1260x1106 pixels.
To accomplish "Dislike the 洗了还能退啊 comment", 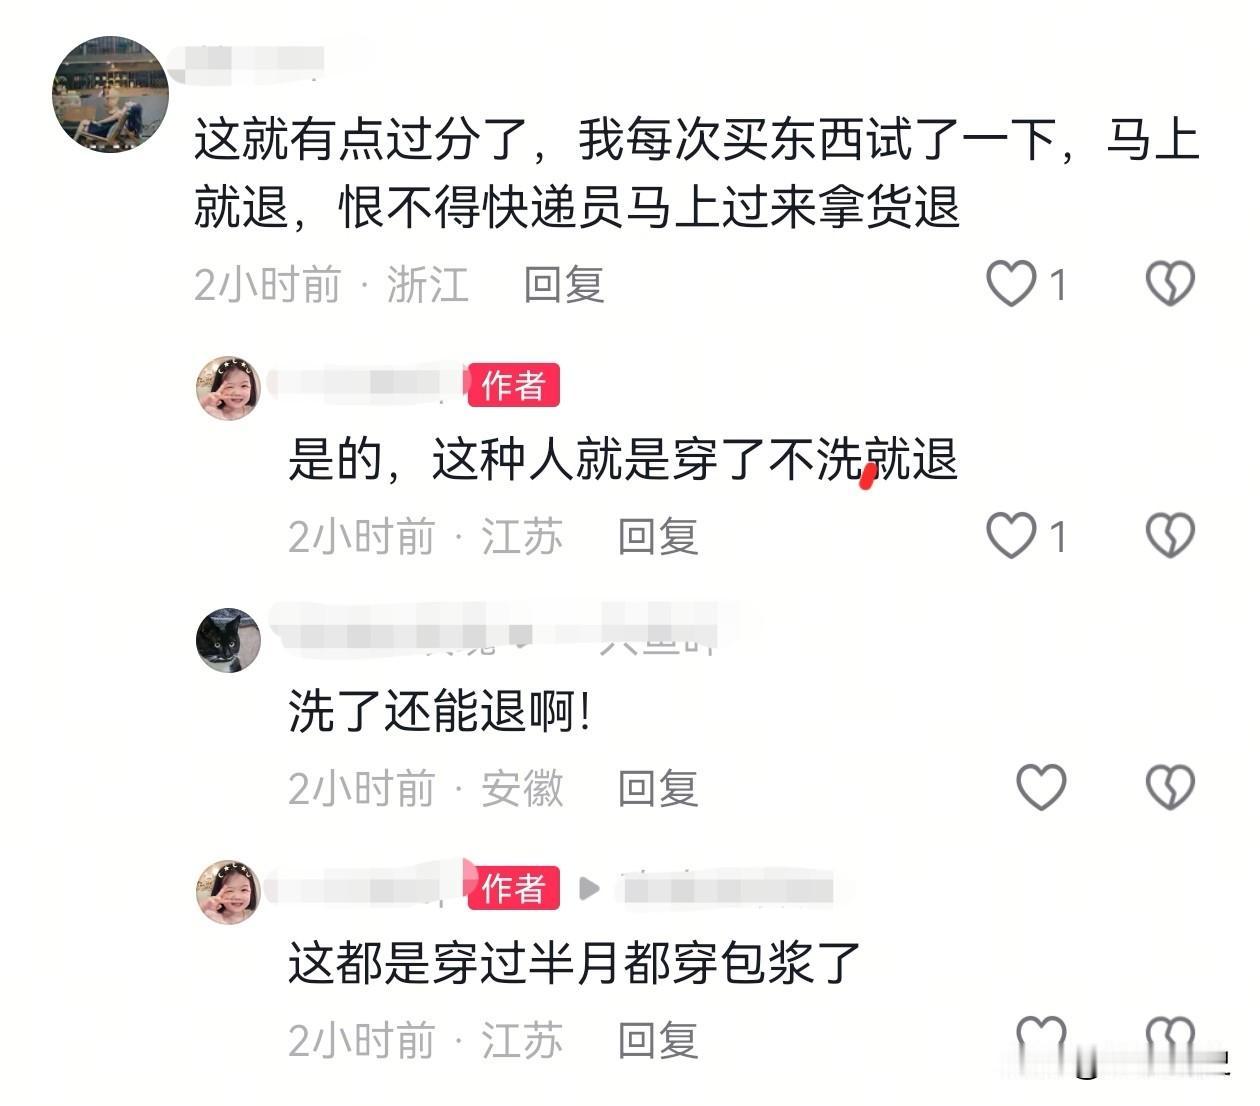I will (x=1170, y=787).
